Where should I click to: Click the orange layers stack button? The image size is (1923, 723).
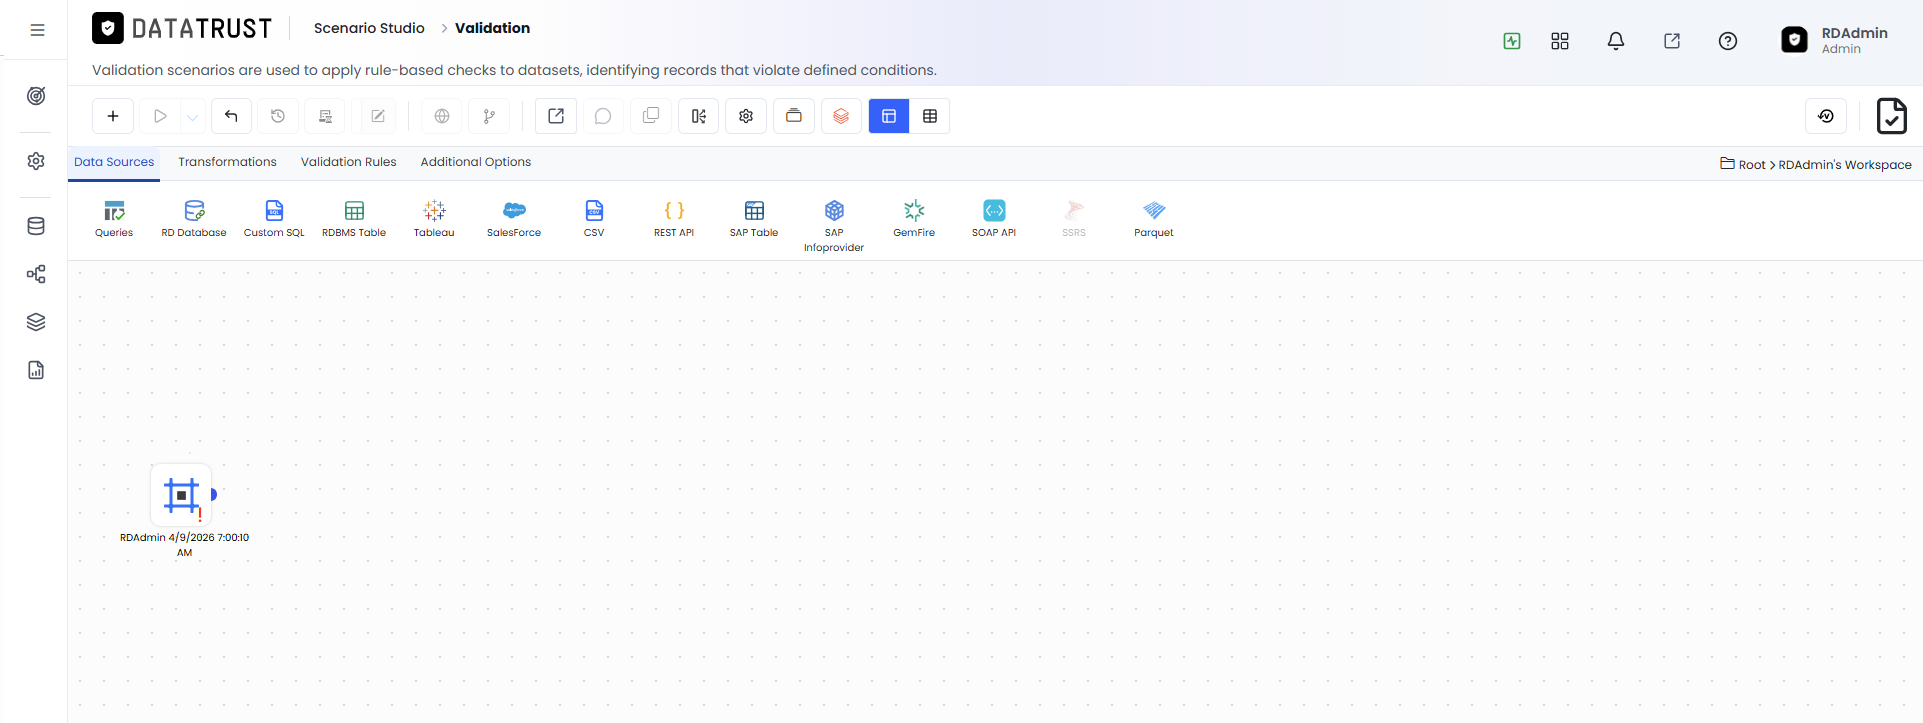841,116
